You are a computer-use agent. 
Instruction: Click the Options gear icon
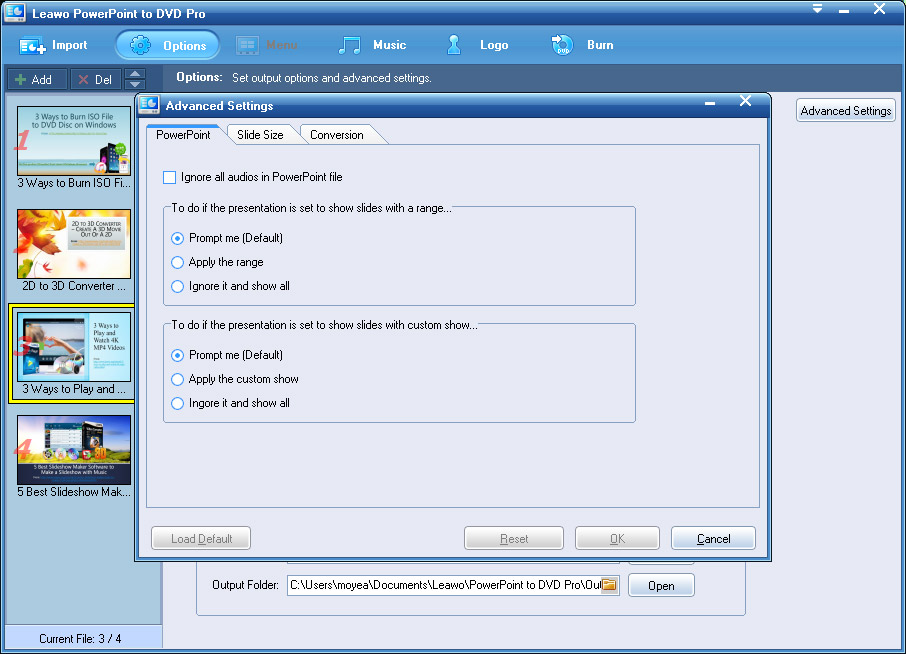(x=140, y=46)
